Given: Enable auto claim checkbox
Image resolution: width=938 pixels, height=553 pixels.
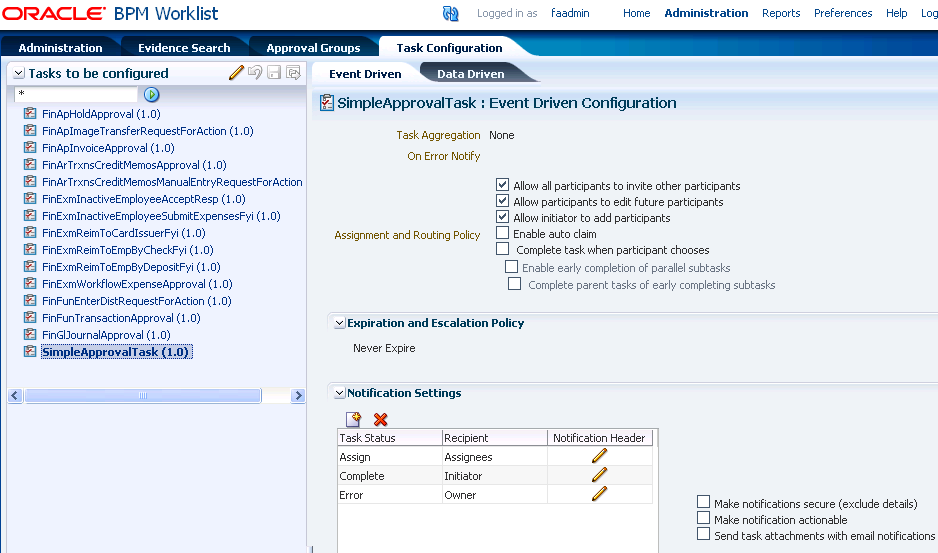Looking at the screenshot, I should (x=502, y=232).
